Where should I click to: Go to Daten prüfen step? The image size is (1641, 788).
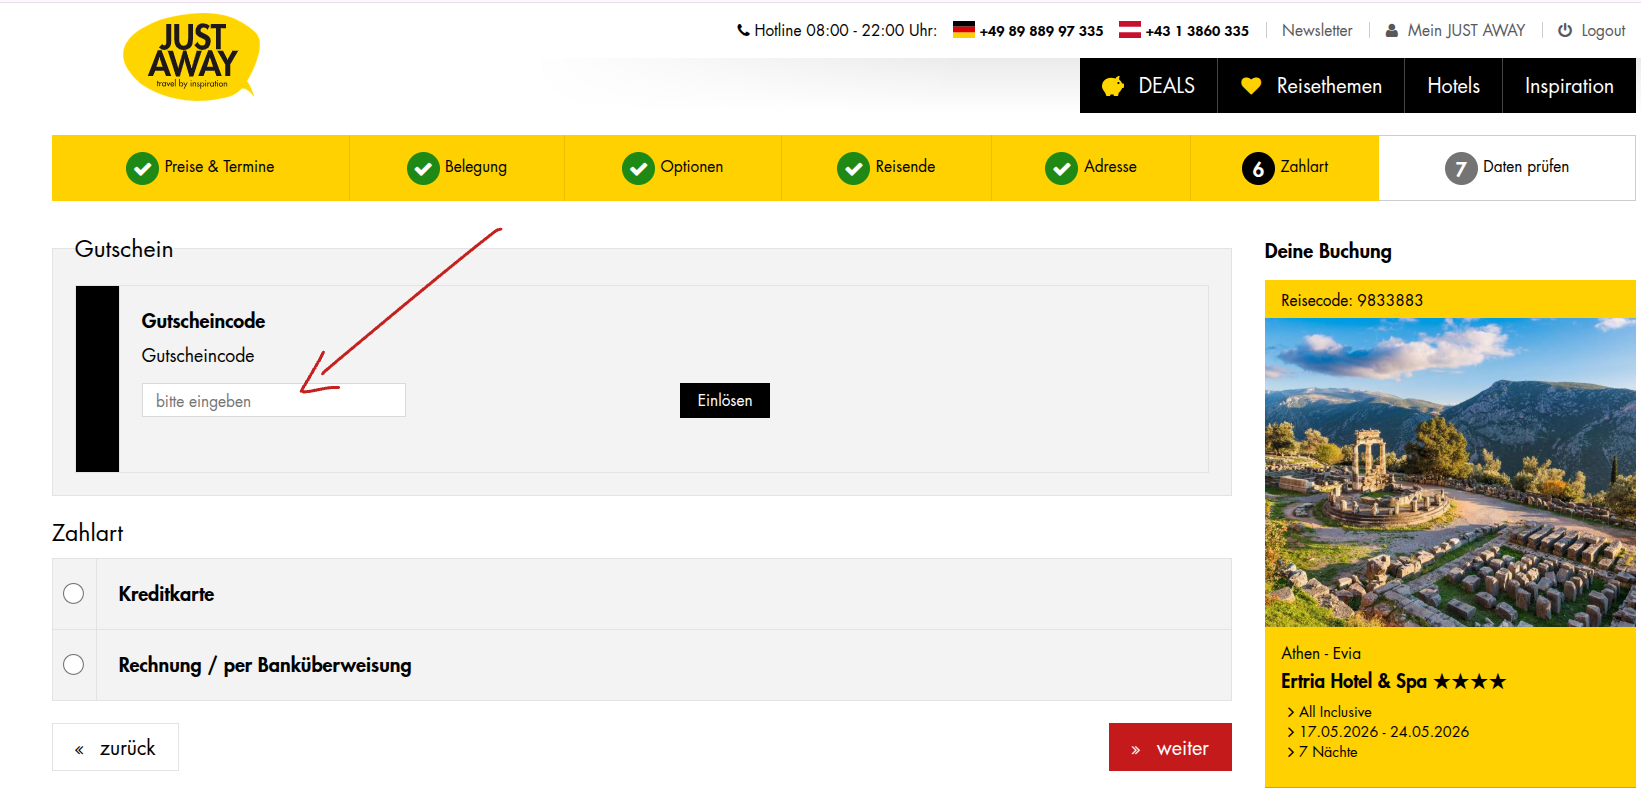(1507, 168)
